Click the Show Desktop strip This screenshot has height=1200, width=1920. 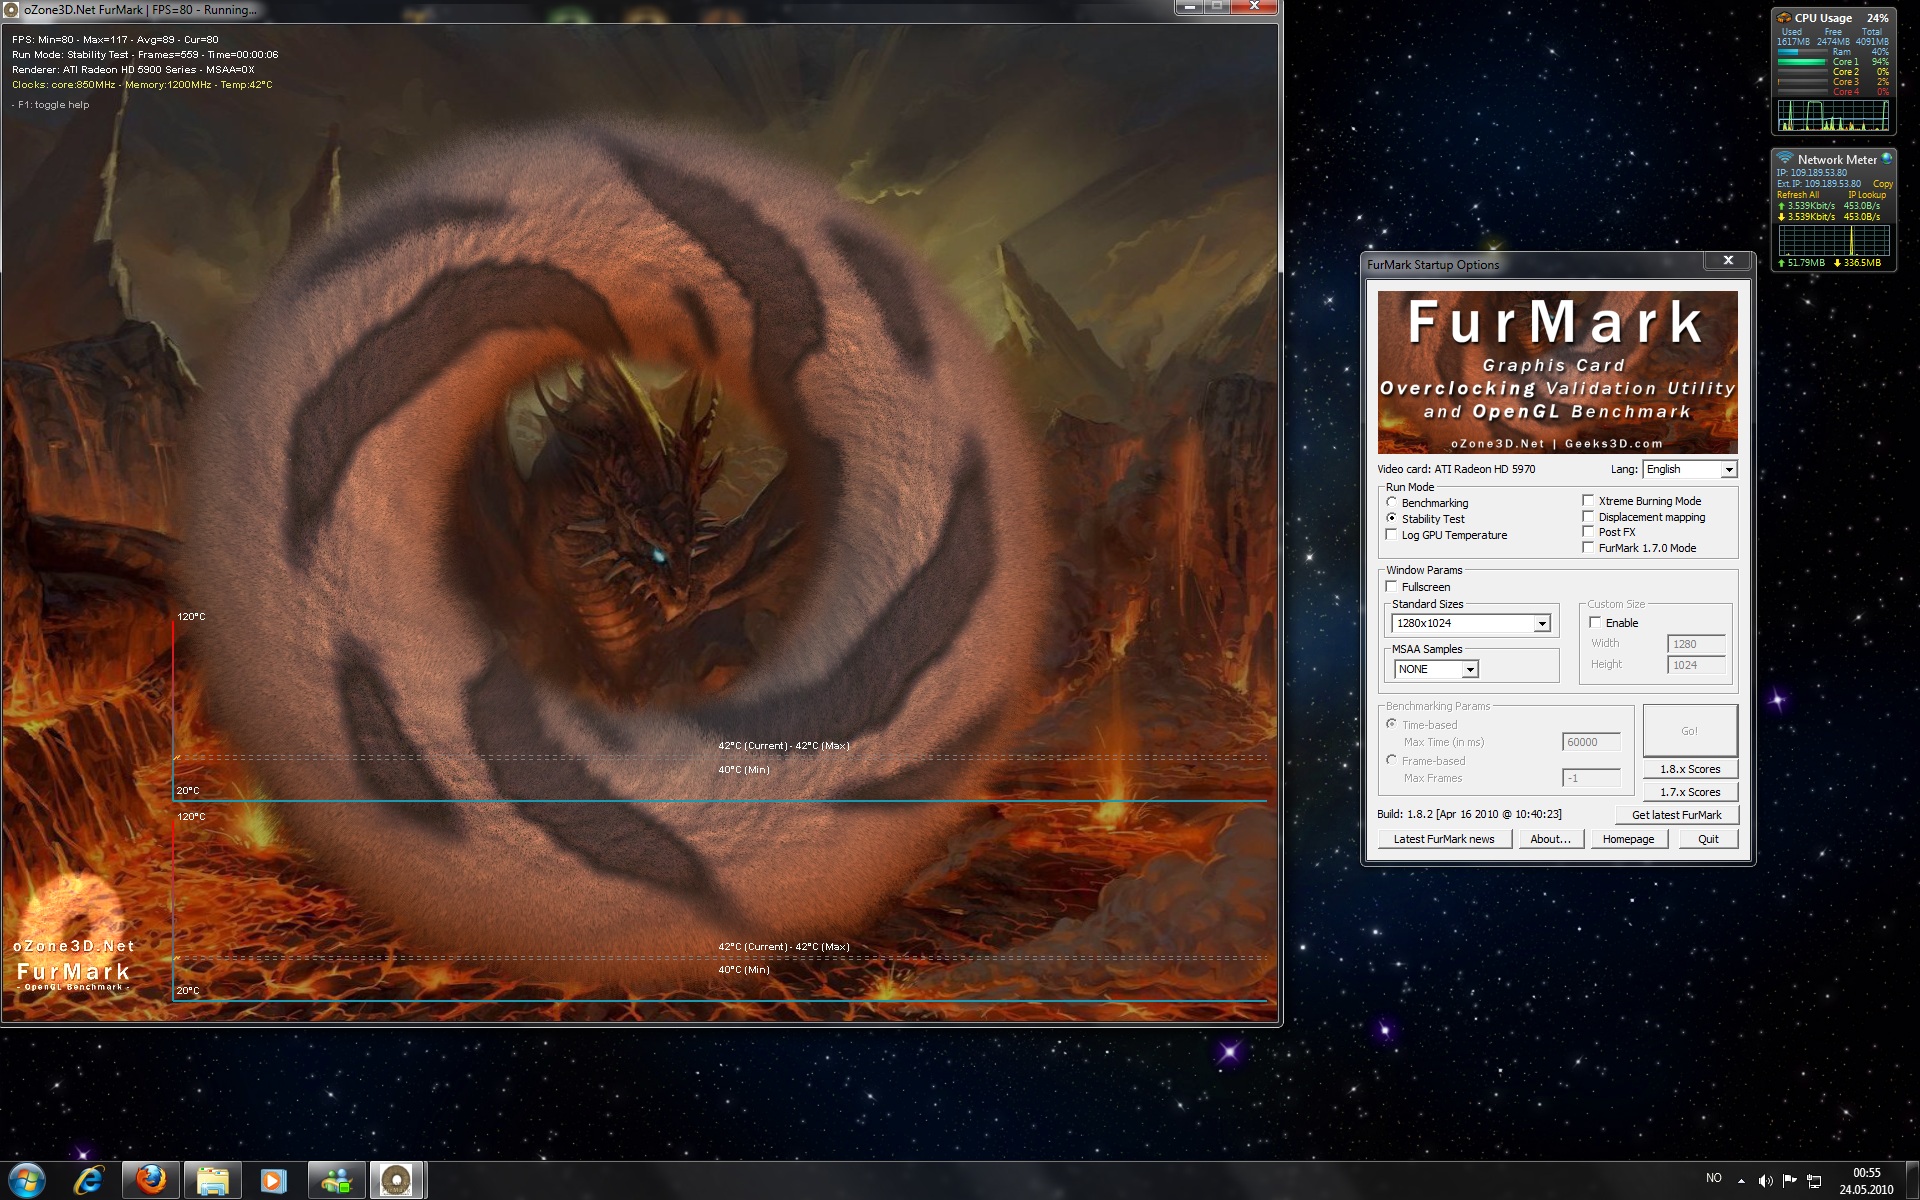(1913, 1180)
